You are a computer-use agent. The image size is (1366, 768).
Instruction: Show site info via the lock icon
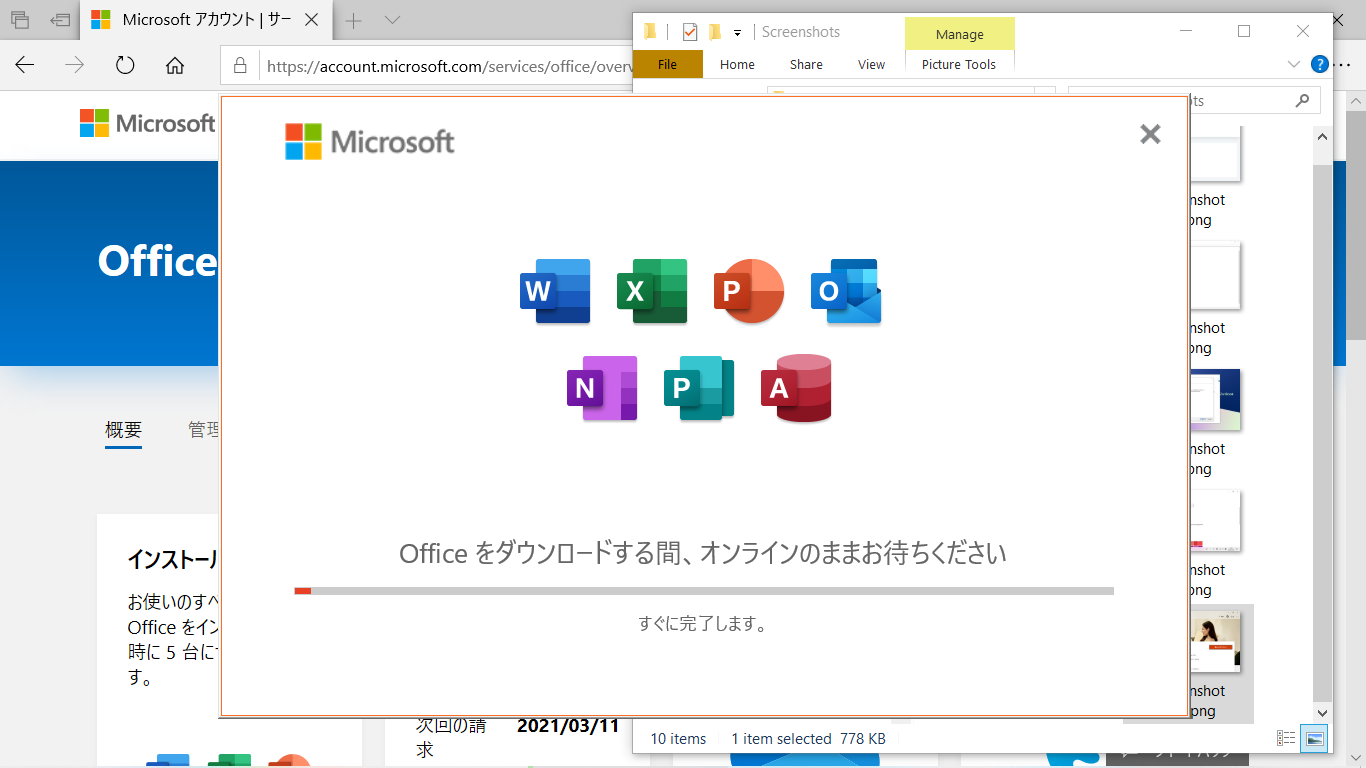click(240, 66)
